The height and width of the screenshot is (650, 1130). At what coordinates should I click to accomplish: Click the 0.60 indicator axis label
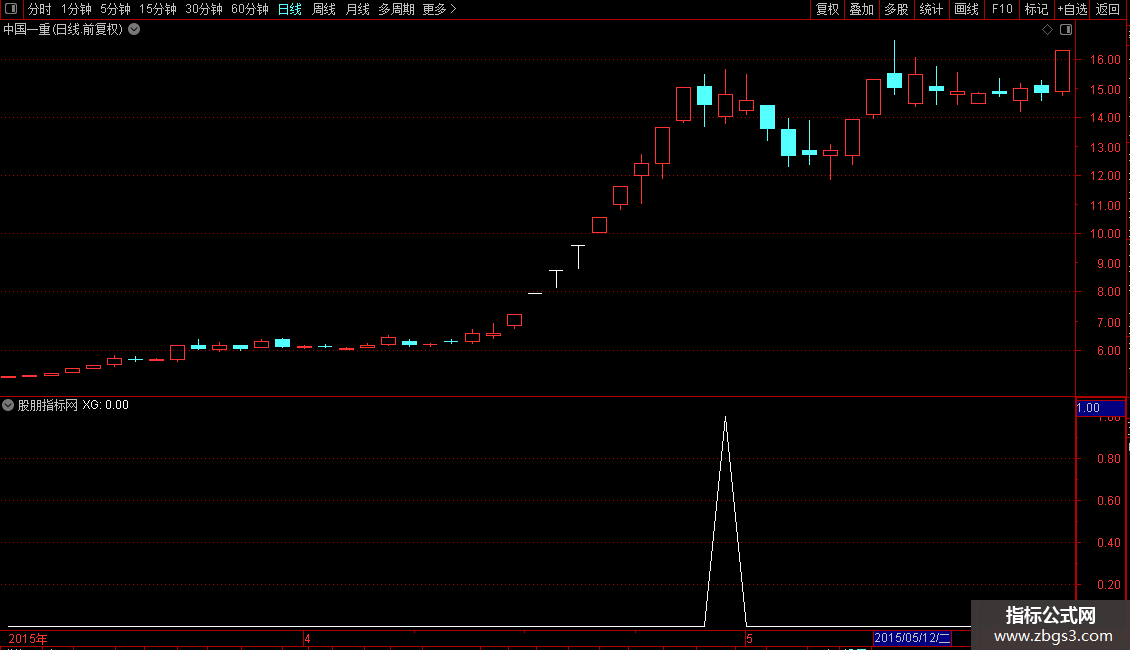[x=1108, y=500]
